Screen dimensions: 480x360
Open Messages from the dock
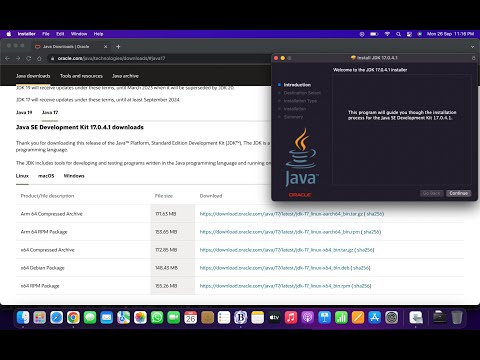pos(90,318)
